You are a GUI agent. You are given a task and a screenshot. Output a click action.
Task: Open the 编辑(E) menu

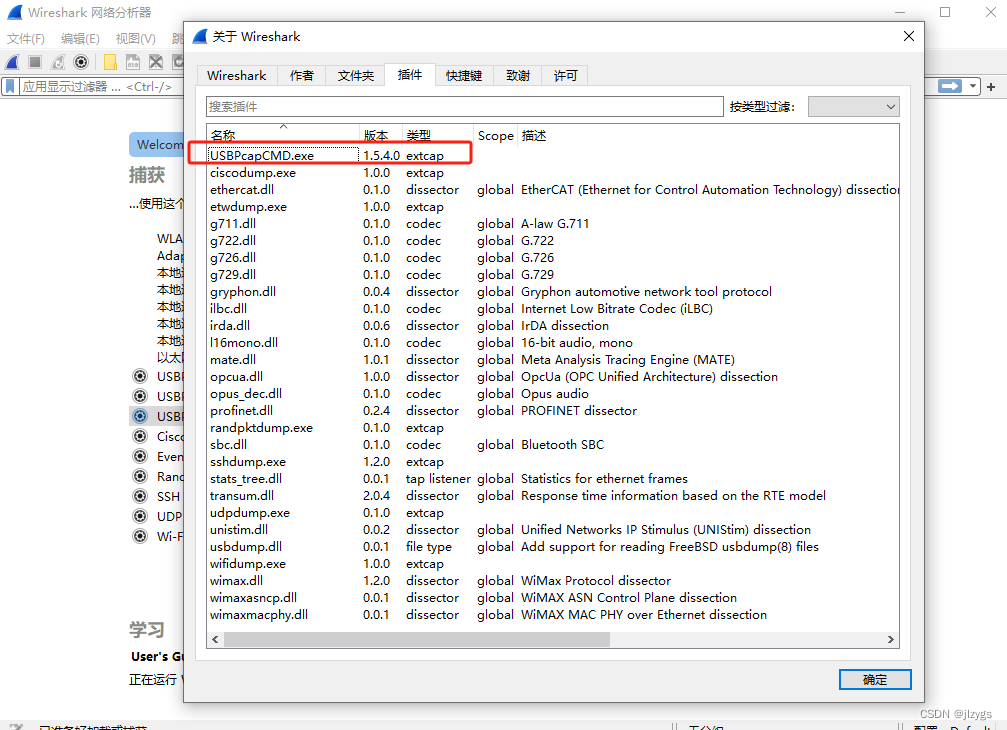(80, 39)
